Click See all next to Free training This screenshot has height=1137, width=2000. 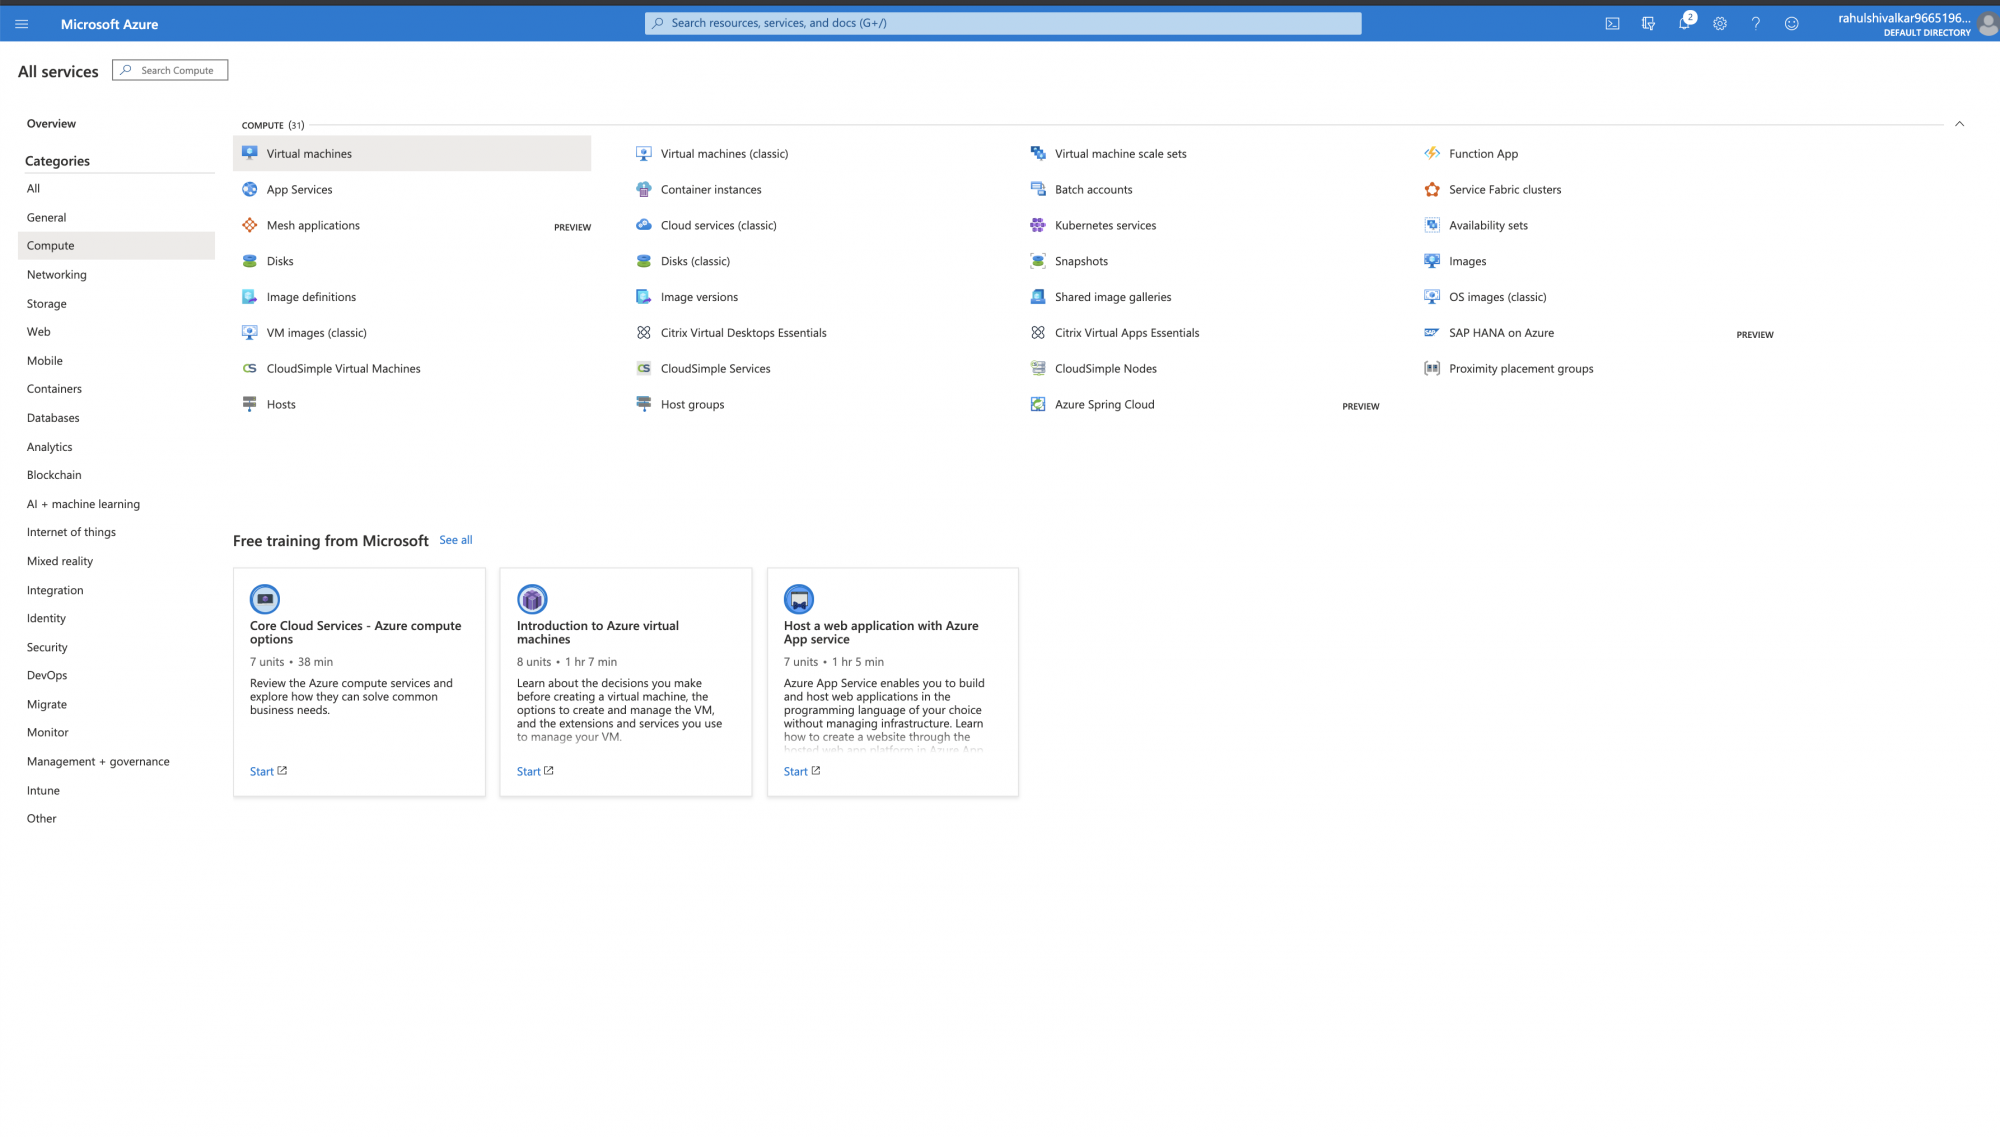point(456,540)
